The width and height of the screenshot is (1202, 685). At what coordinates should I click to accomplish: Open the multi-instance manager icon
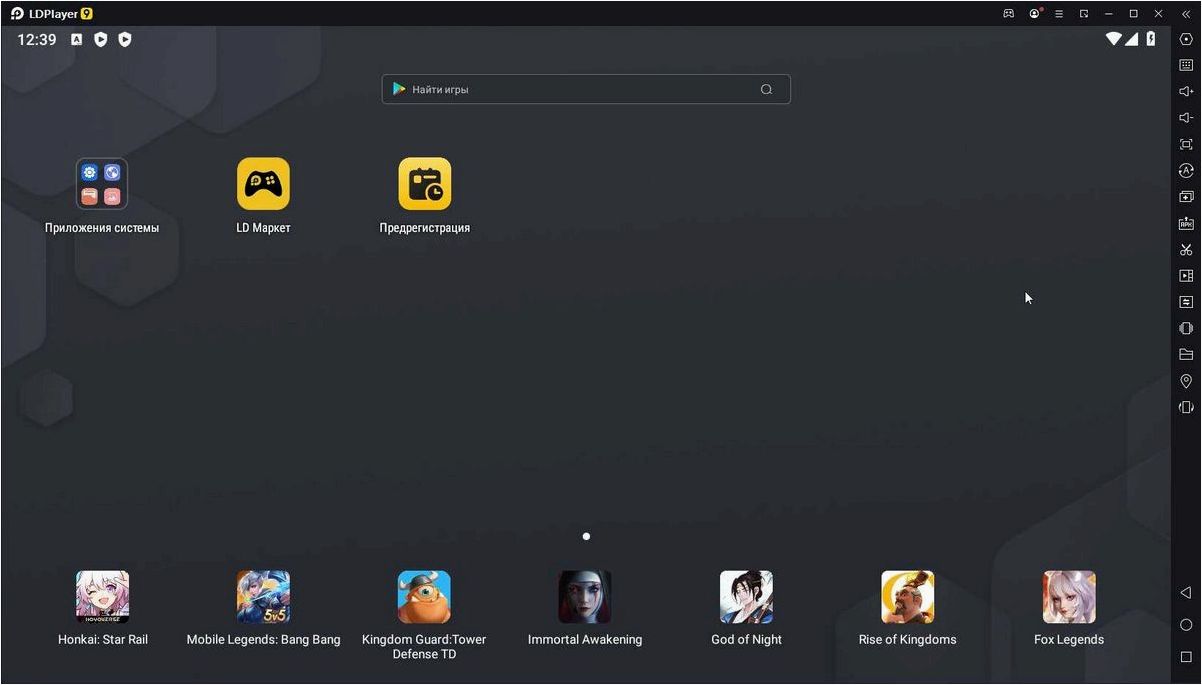pyautogui.click(x=1186, y=197)
